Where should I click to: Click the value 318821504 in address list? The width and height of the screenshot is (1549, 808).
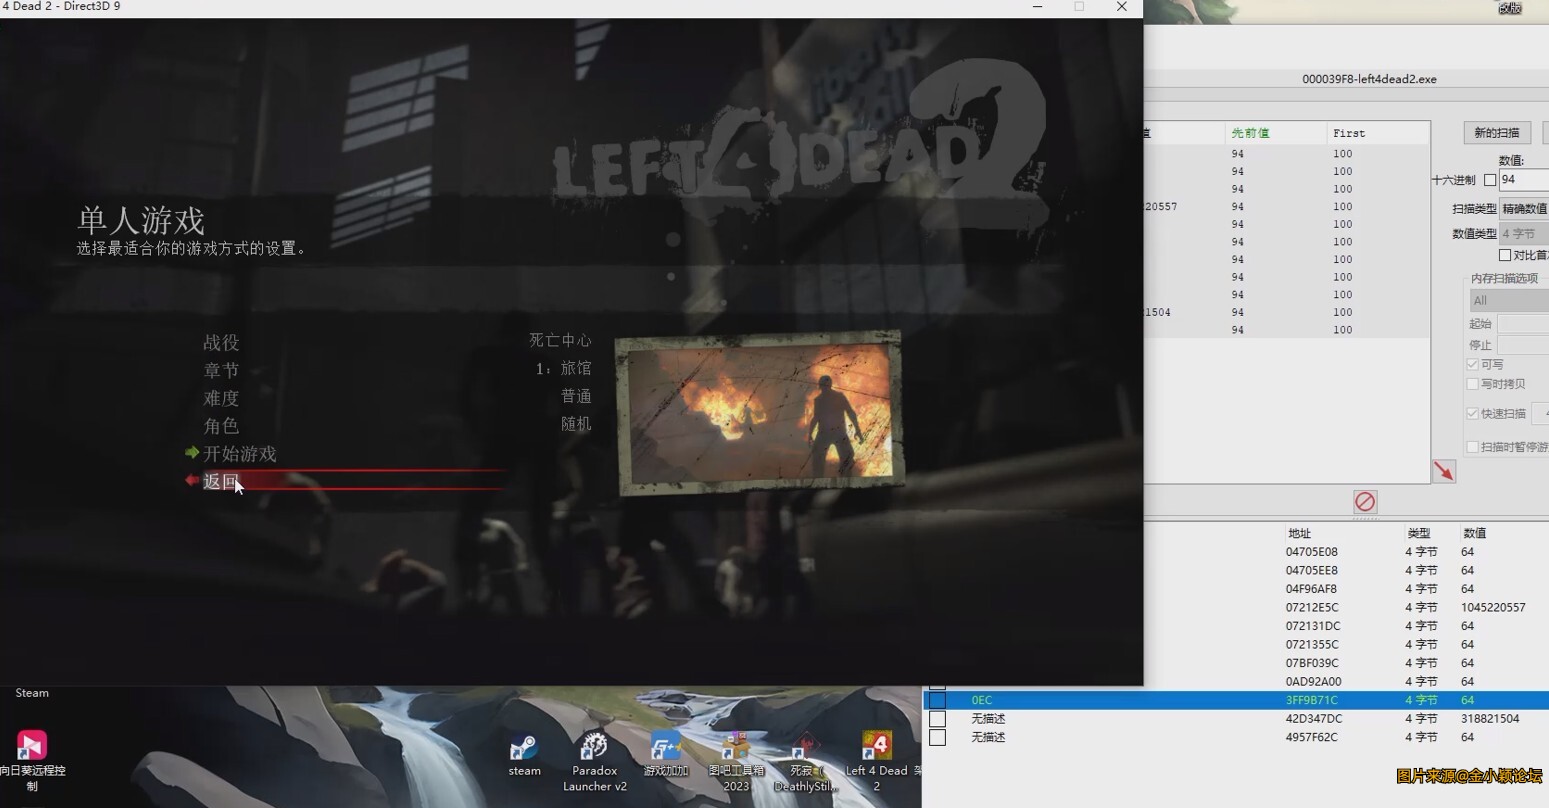[x=1490, y=719]
